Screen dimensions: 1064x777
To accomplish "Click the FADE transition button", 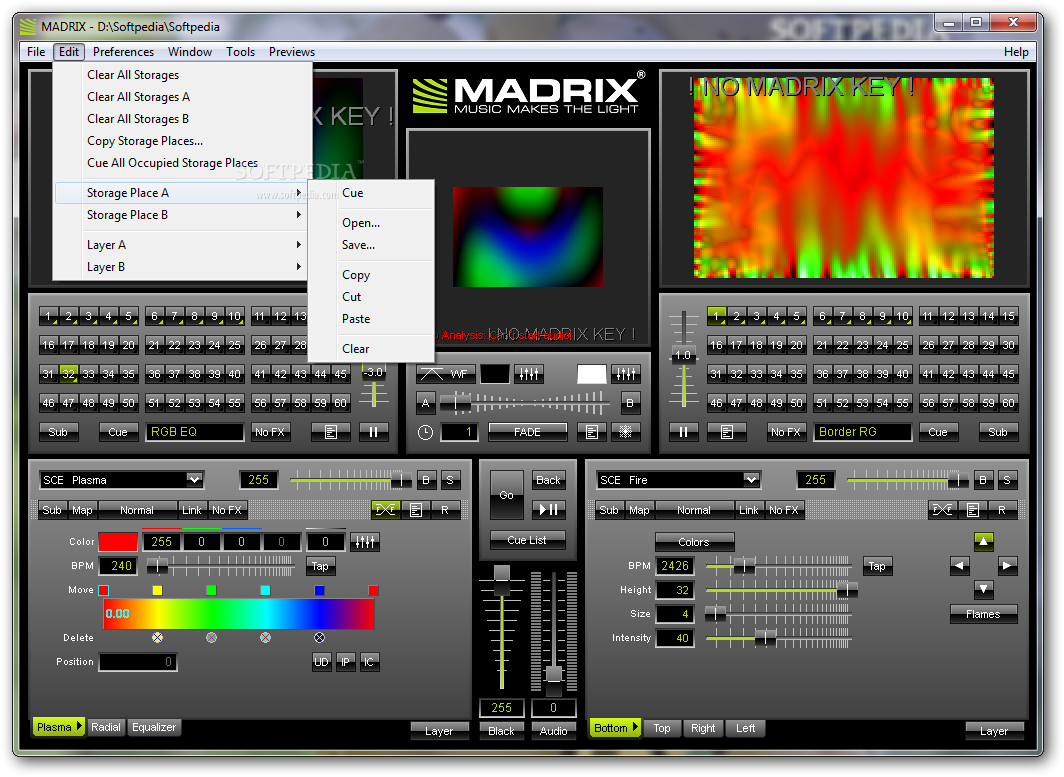I will pyautogui.click(x=527, y=432).
